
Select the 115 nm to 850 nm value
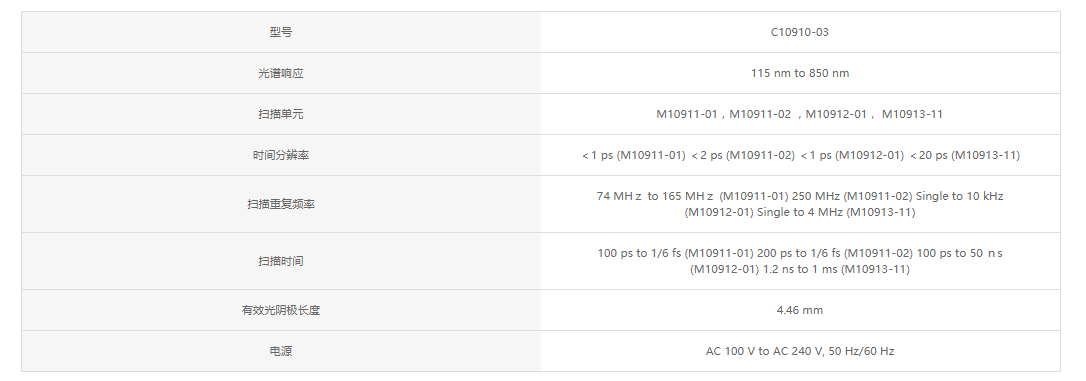(x=799, y=73)
